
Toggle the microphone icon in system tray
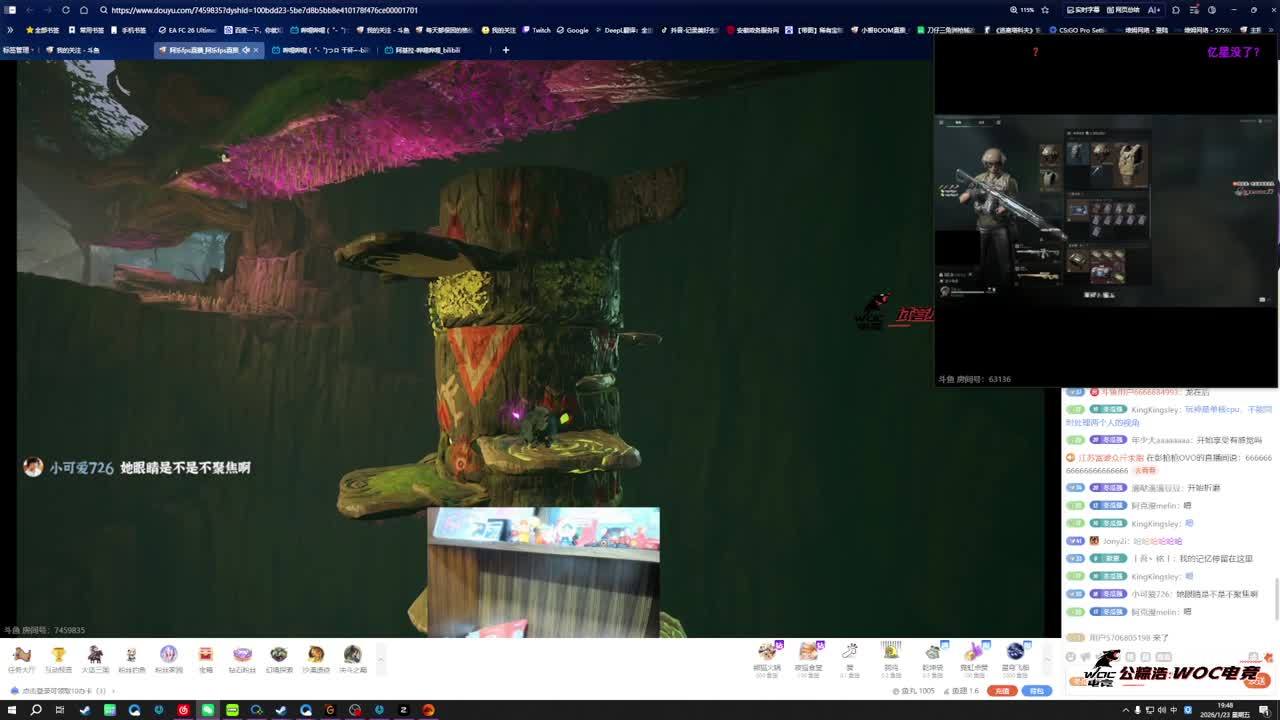[x=1137, y=710]
